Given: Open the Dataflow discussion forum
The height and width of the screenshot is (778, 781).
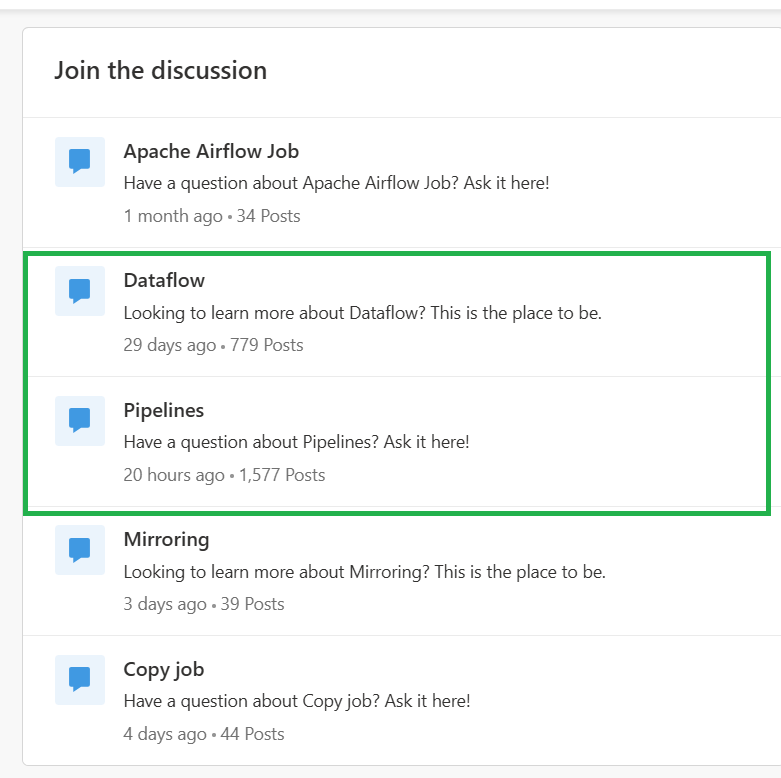Looking at the screenshot, I should tap(164, 280).
